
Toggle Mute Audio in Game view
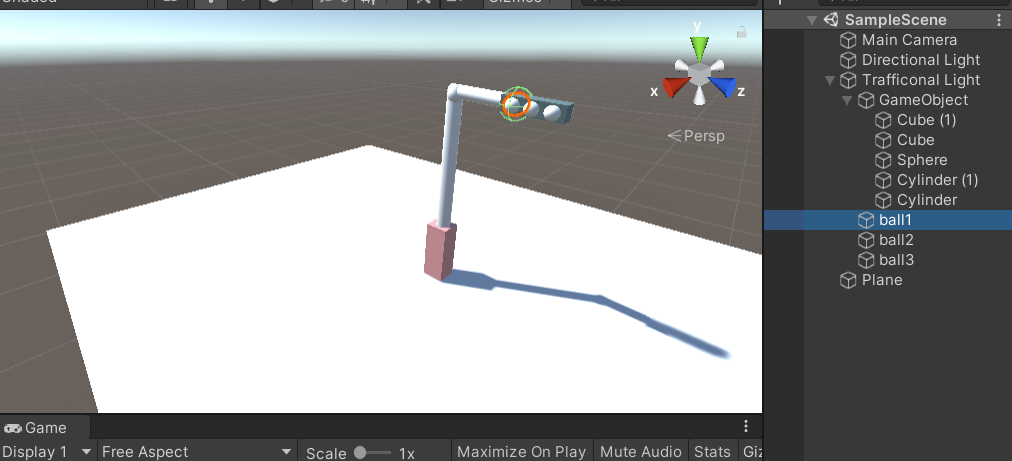pos(640,451)
